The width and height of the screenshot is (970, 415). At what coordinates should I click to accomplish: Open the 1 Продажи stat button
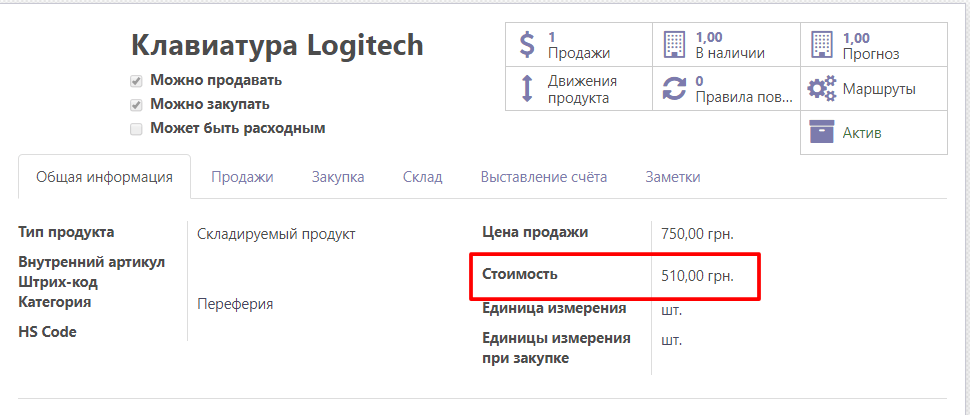click(x=579, y=45)
